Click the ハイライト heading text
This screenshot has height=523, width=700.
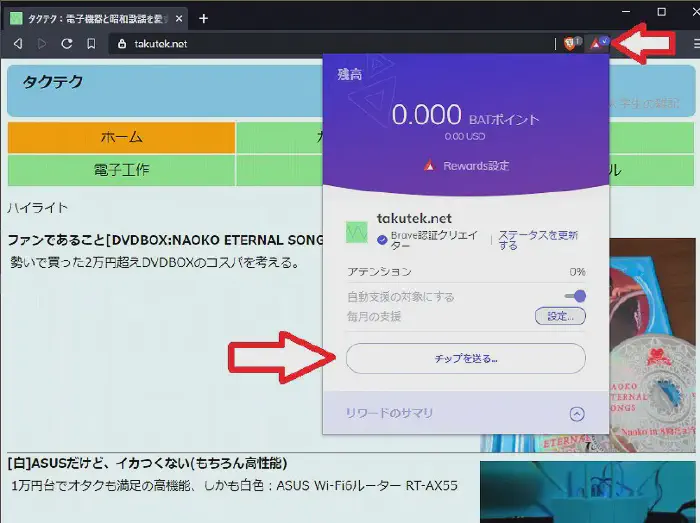tap(38, 208)
